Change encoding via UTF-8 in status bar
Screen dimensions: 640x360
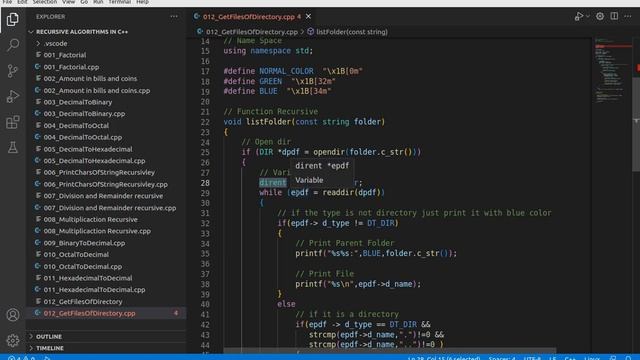pos(532,358)
